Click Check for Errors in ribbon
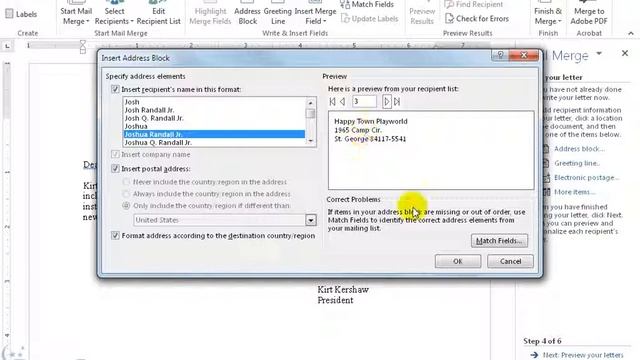Screen dimensions: 640x360 click(x=477, y=19)
